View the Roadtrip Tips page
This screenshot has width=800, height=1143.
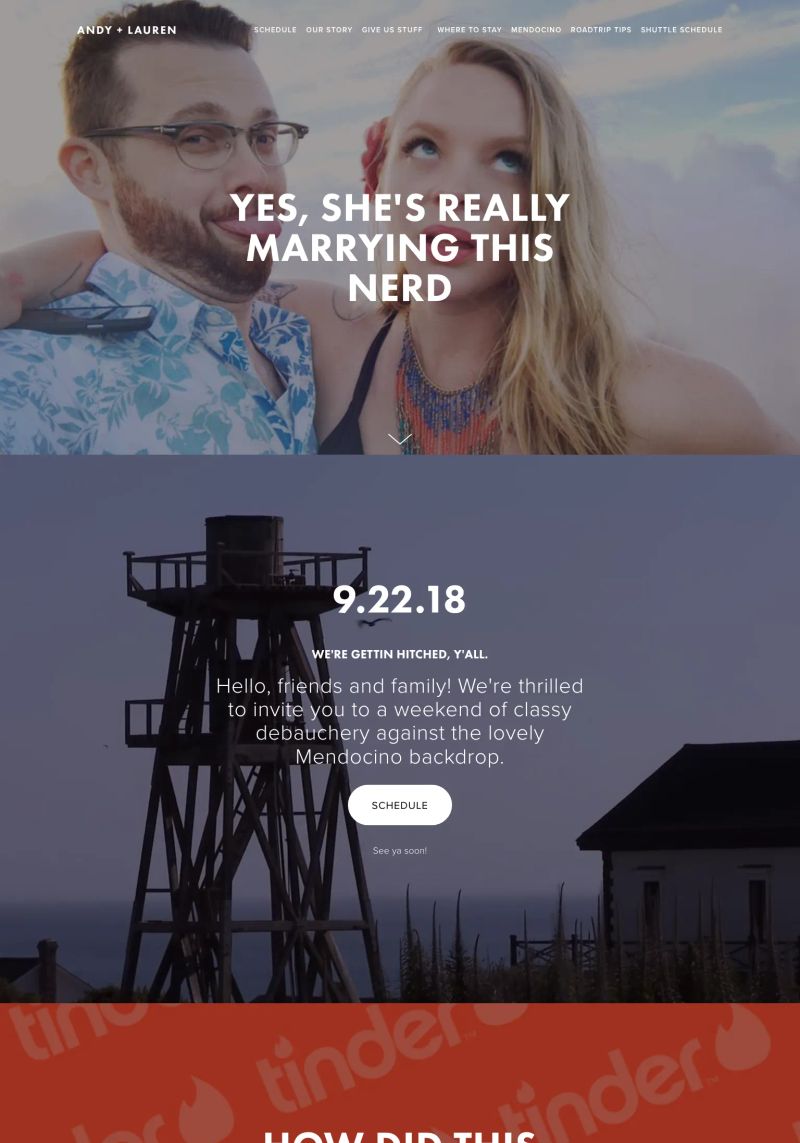pyautogui.click(x=601, y=30)
